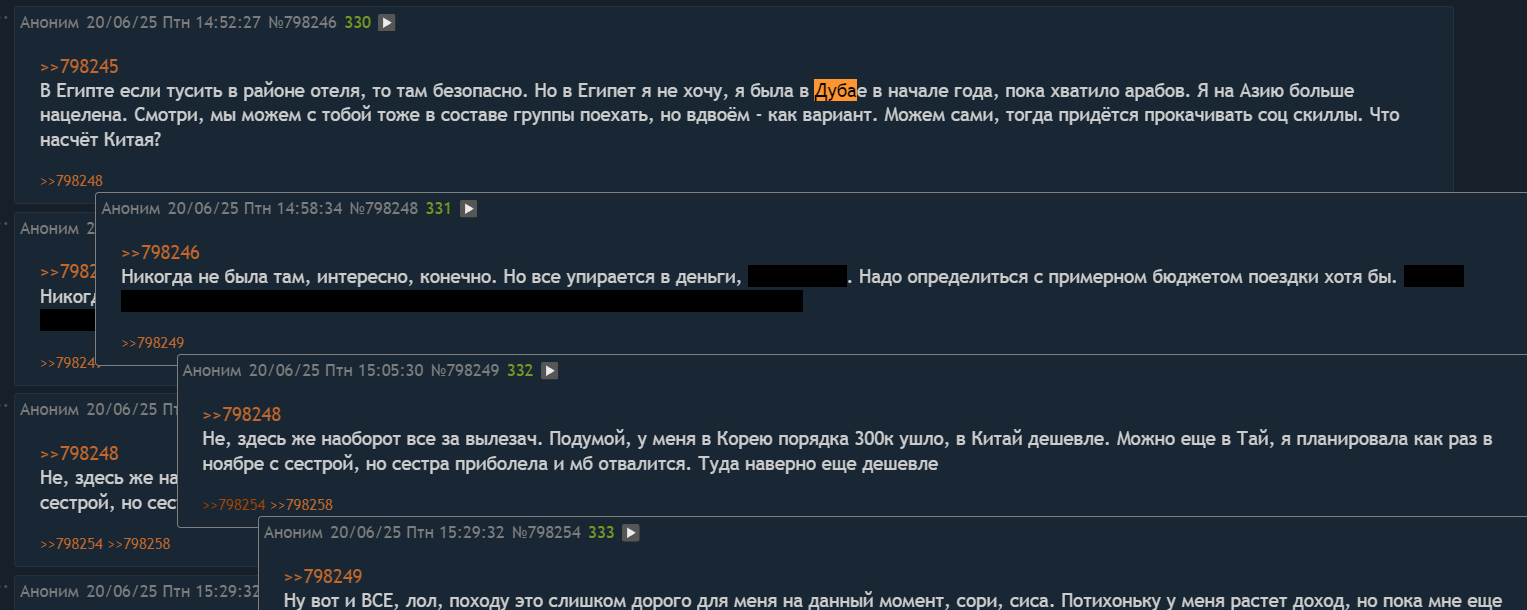Open reply link >>798254 below post 332 preview

tap(234, 505)
